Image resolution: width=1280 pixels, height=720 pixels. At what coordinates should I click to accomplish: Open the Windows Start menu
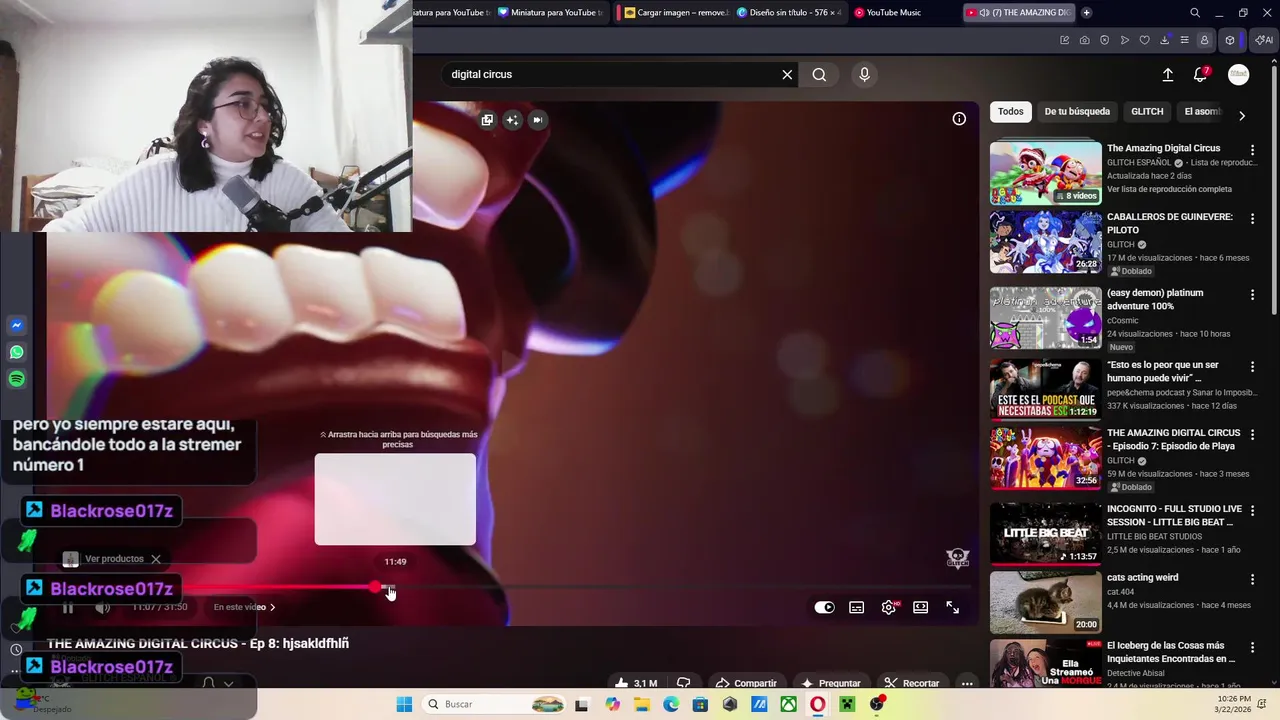pos(404,704)
